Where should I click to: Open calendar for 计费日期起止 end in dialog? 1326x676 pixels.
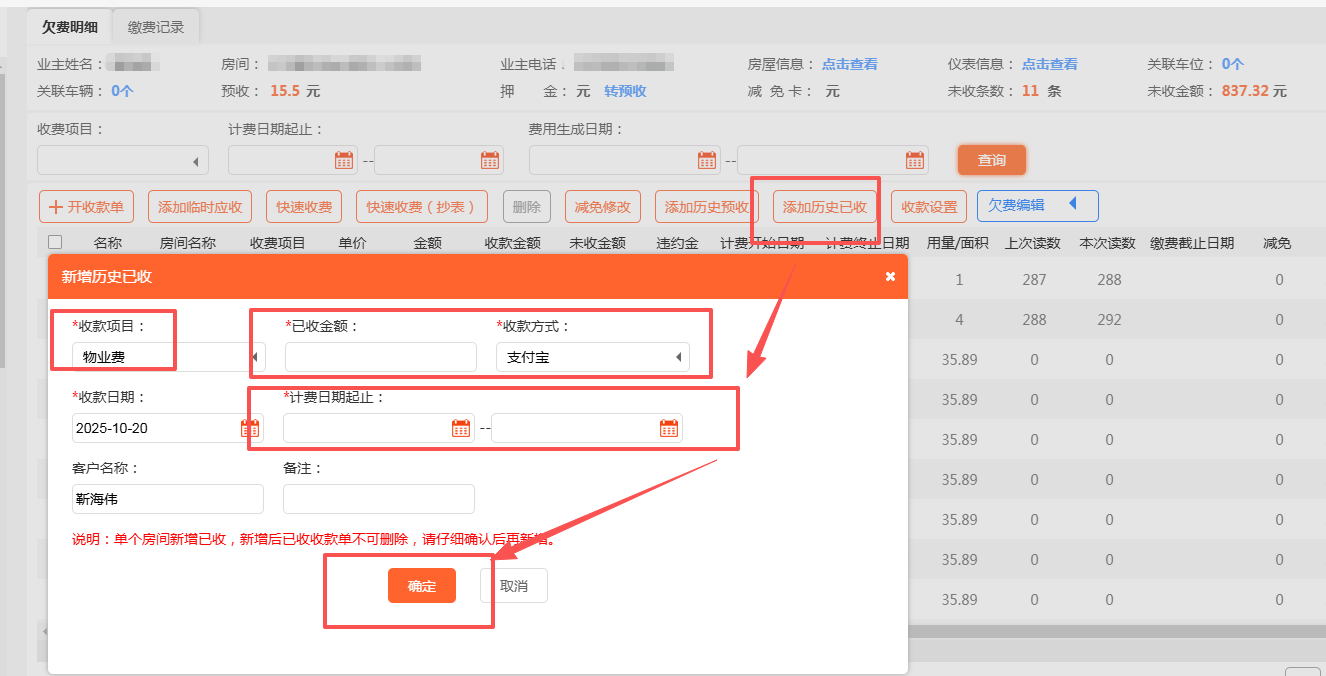[669, 428]
